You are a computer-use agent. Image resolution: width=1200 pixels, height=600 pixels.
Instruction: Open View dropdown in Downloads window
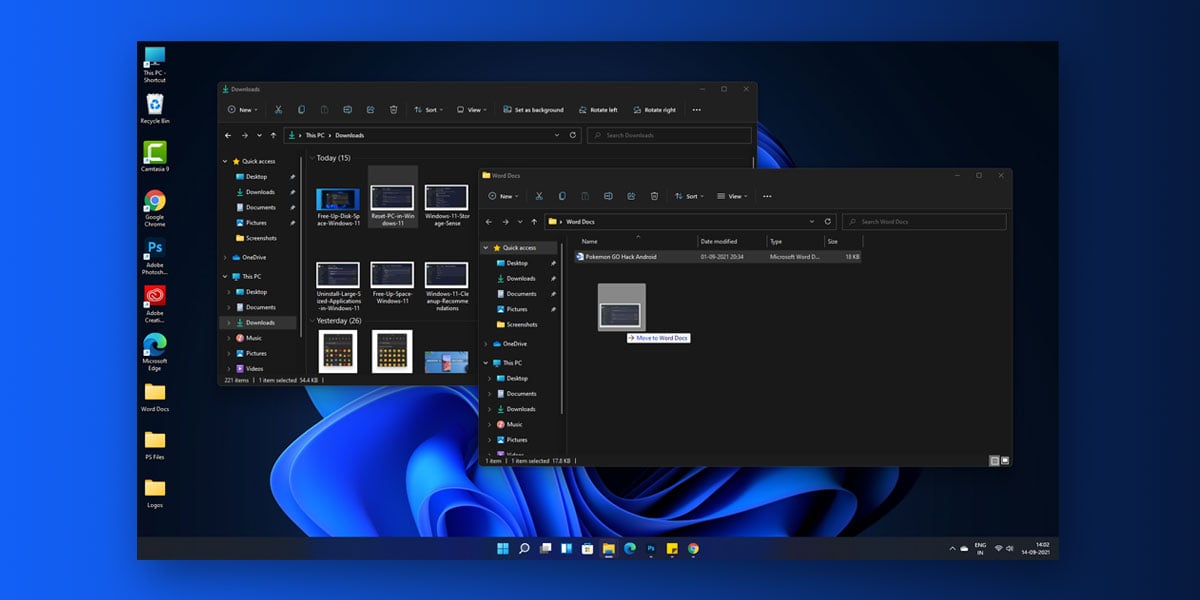[x=472, y=110]
